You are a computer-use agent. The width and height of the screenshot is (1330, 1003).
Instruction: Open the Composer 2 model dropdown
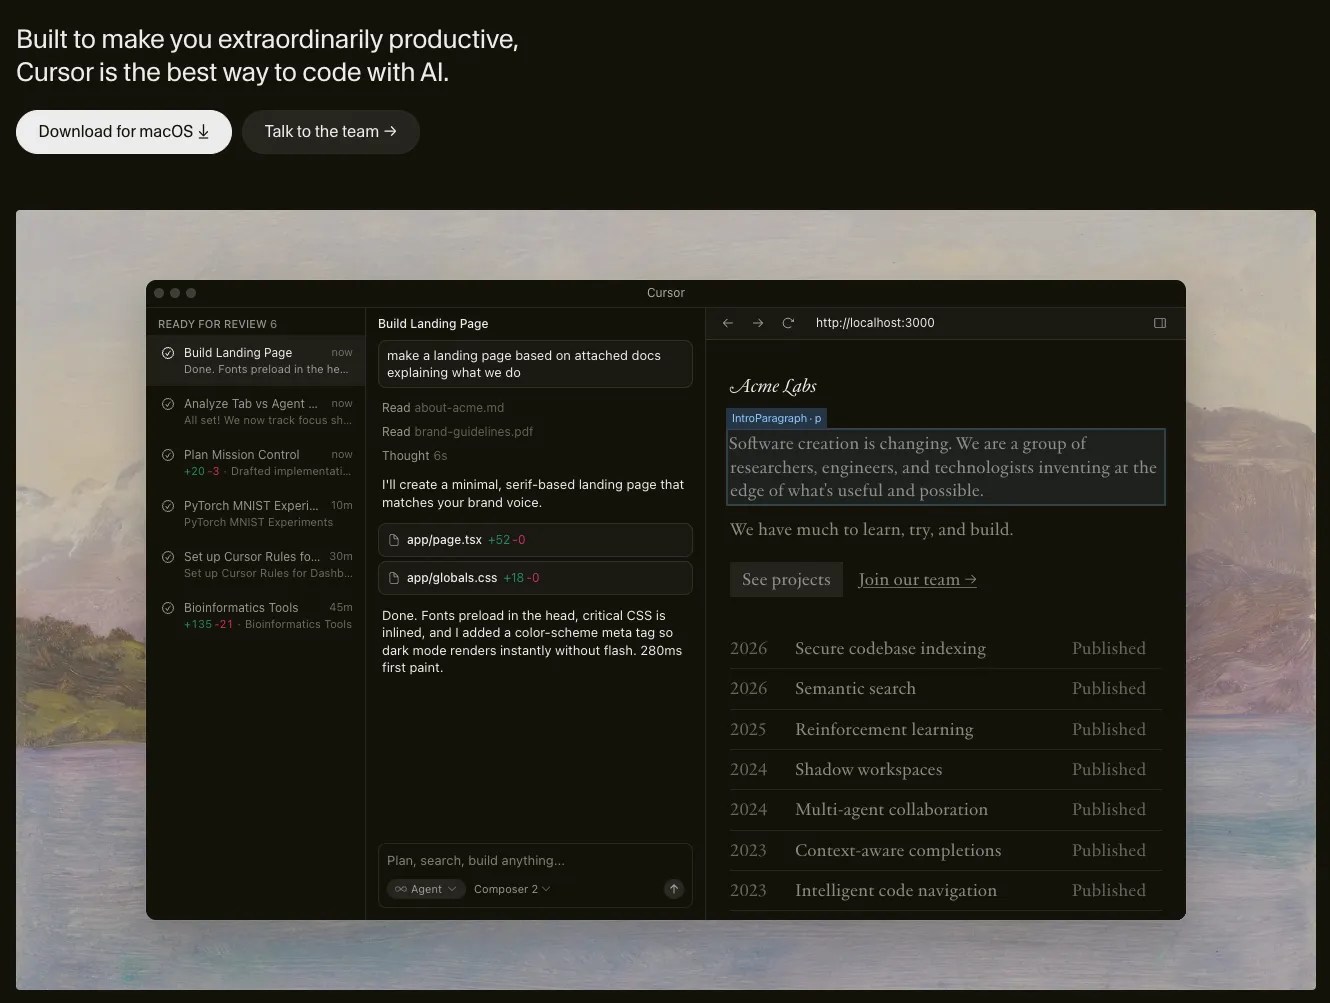pos(512,889)
